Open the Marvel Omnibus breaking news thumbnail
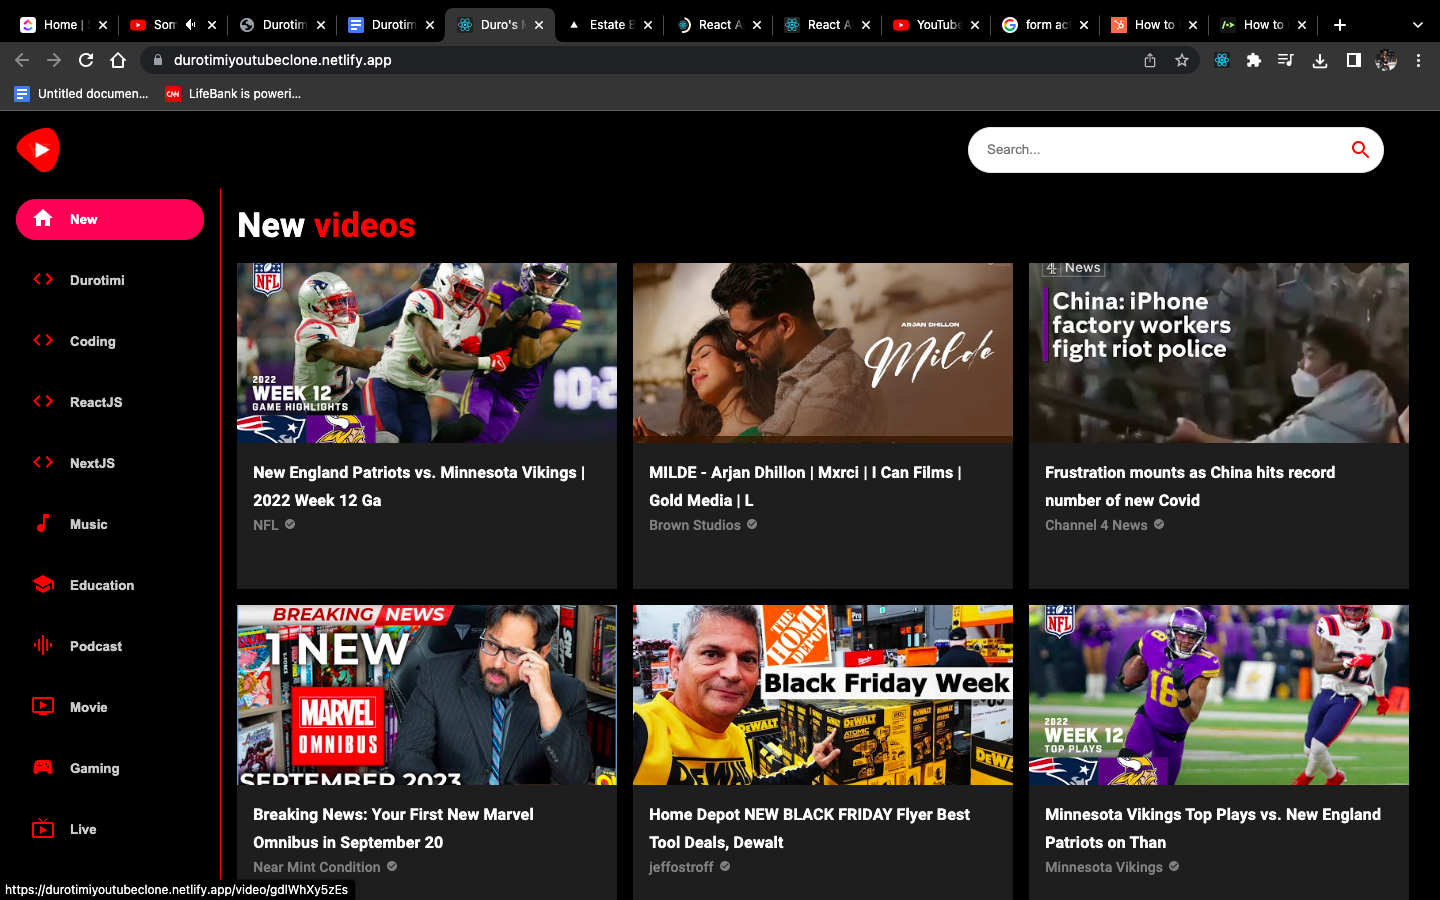 click(x=427, y=695)
